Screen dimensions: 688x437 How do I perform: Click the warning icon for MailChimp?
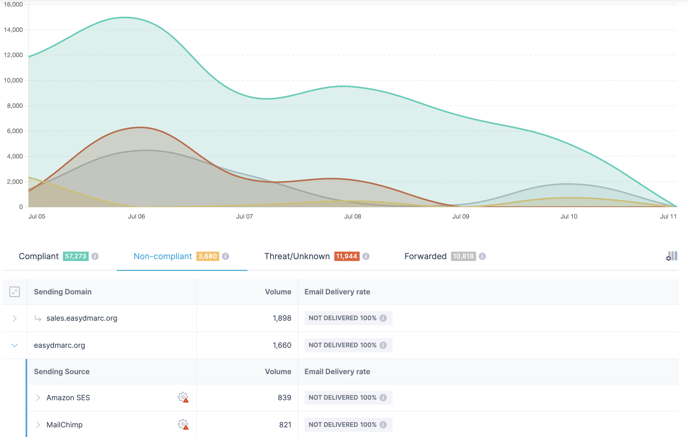click(183, 425)
